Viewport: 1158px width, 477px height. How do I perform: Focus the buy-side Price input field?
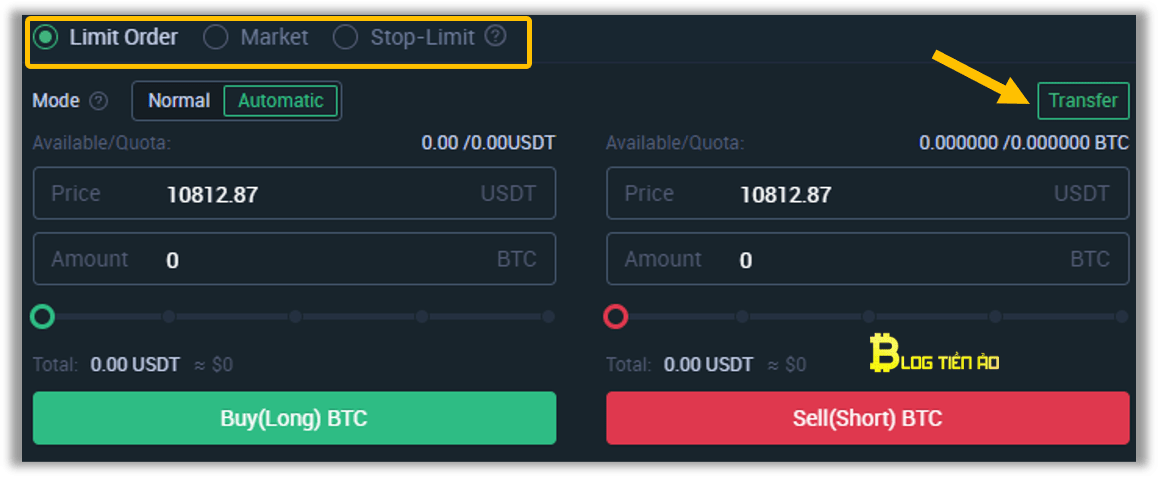coord(294,193)
